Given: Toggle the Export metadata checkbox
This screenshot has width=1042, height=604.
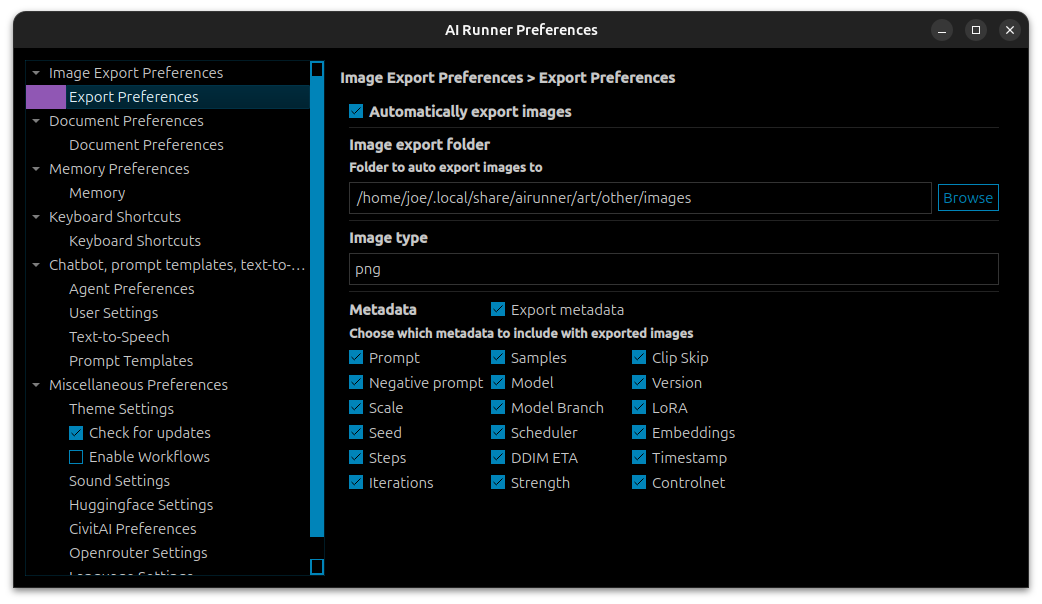Looking at the screenshot, I should tap(498, 310).
